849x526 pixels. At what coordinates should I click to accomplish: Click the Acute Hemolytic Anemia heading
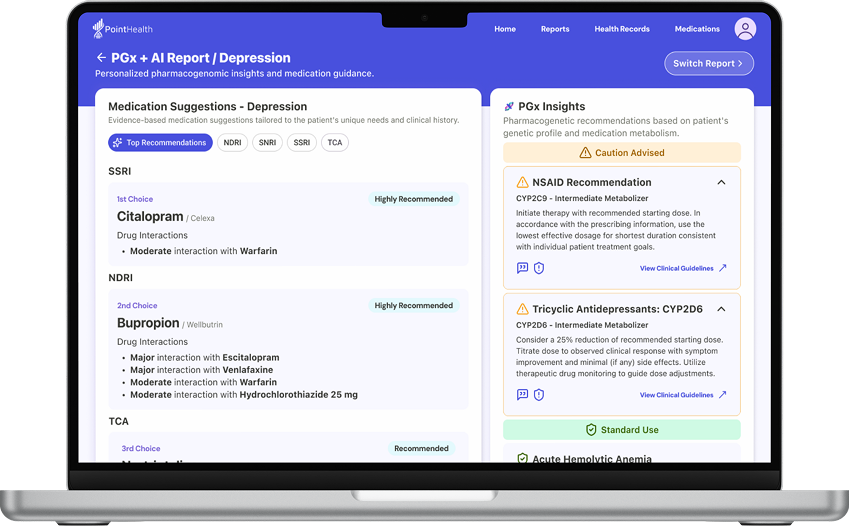[592, 458]
